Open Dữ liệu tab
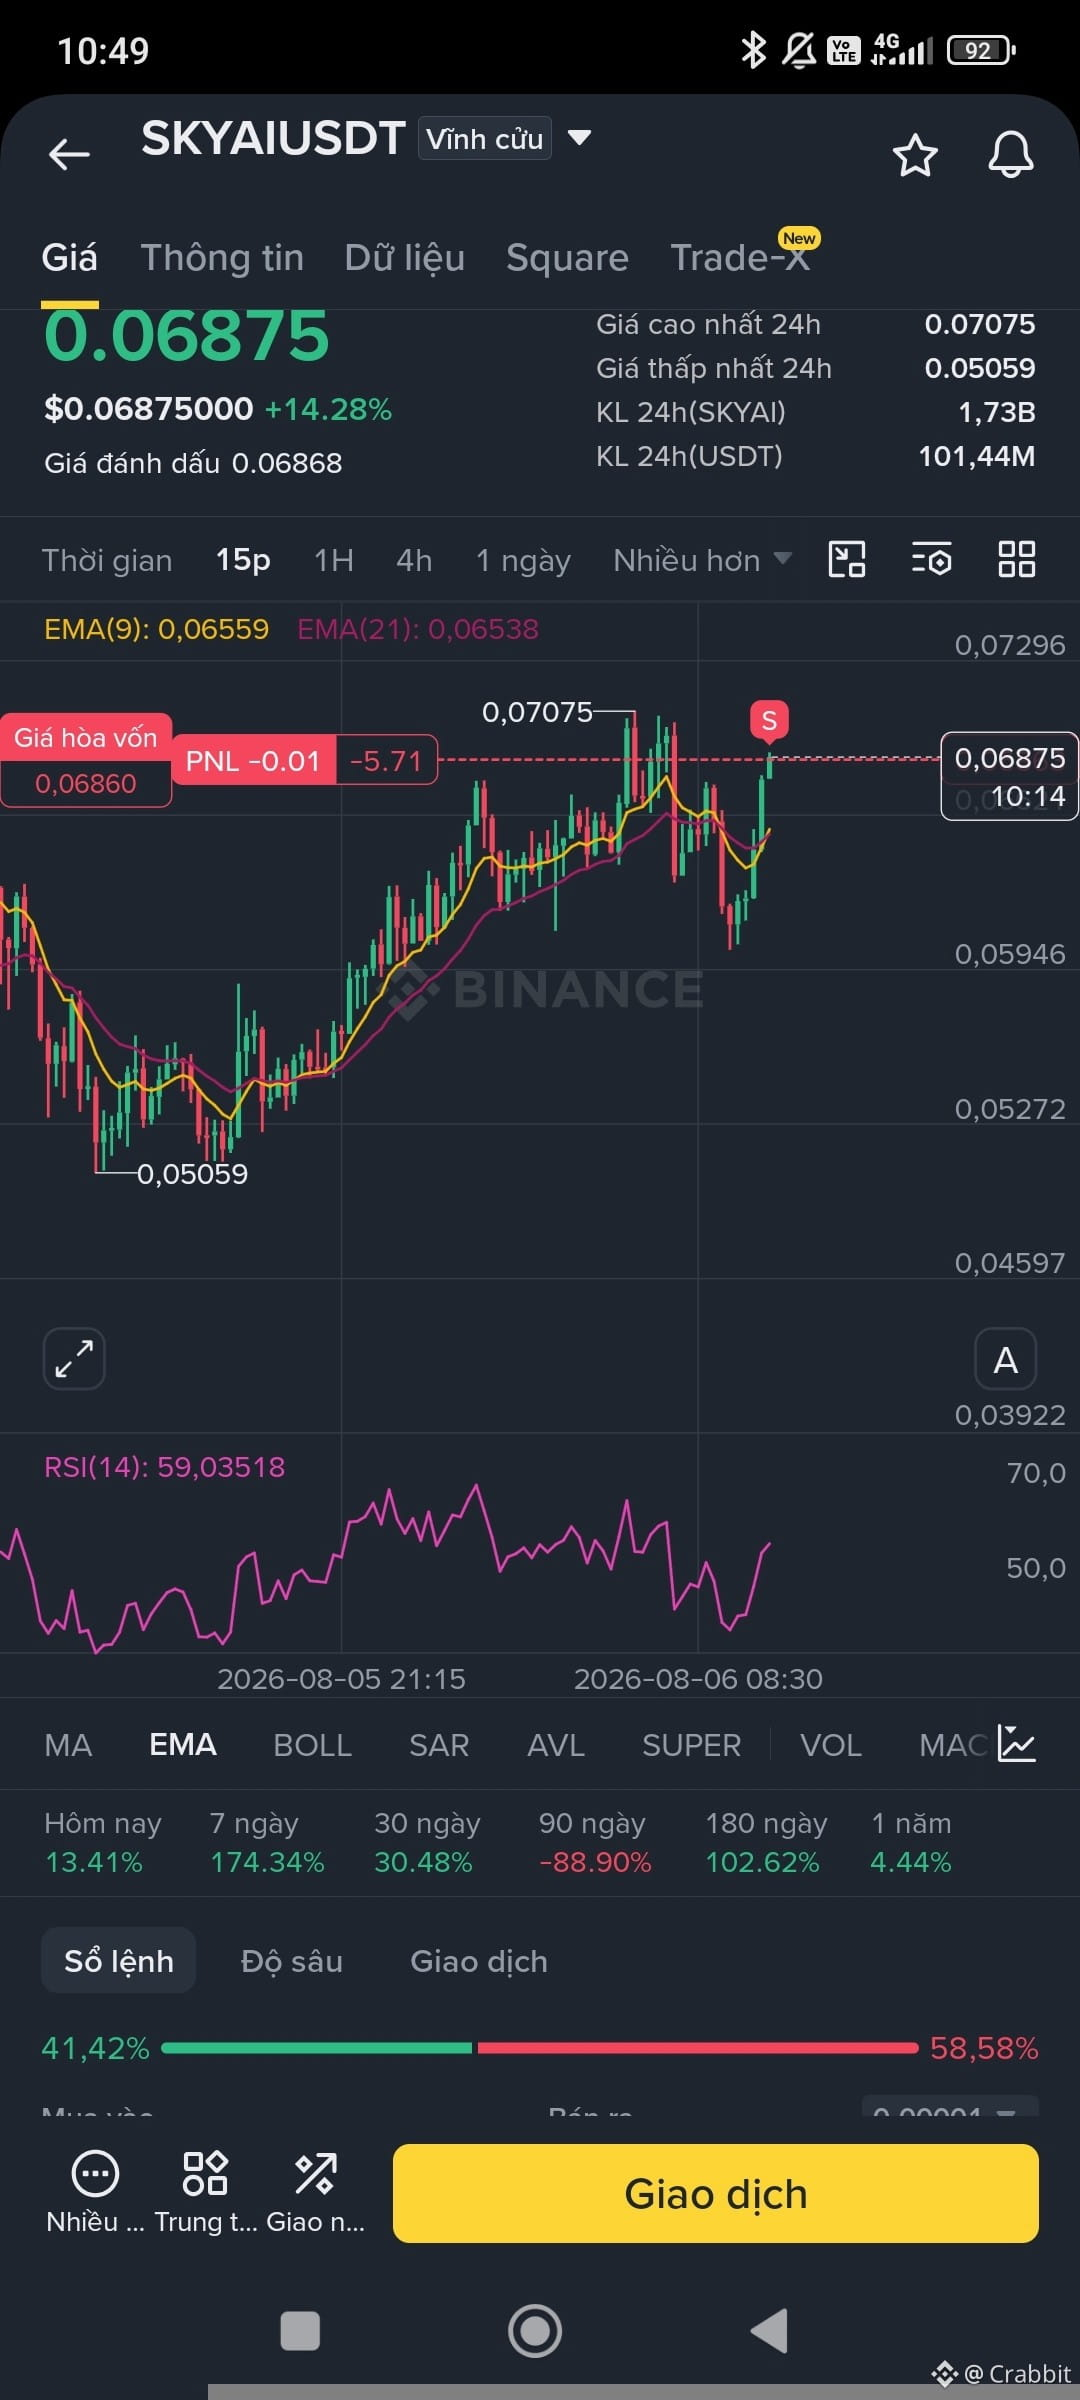 (405, 258)
